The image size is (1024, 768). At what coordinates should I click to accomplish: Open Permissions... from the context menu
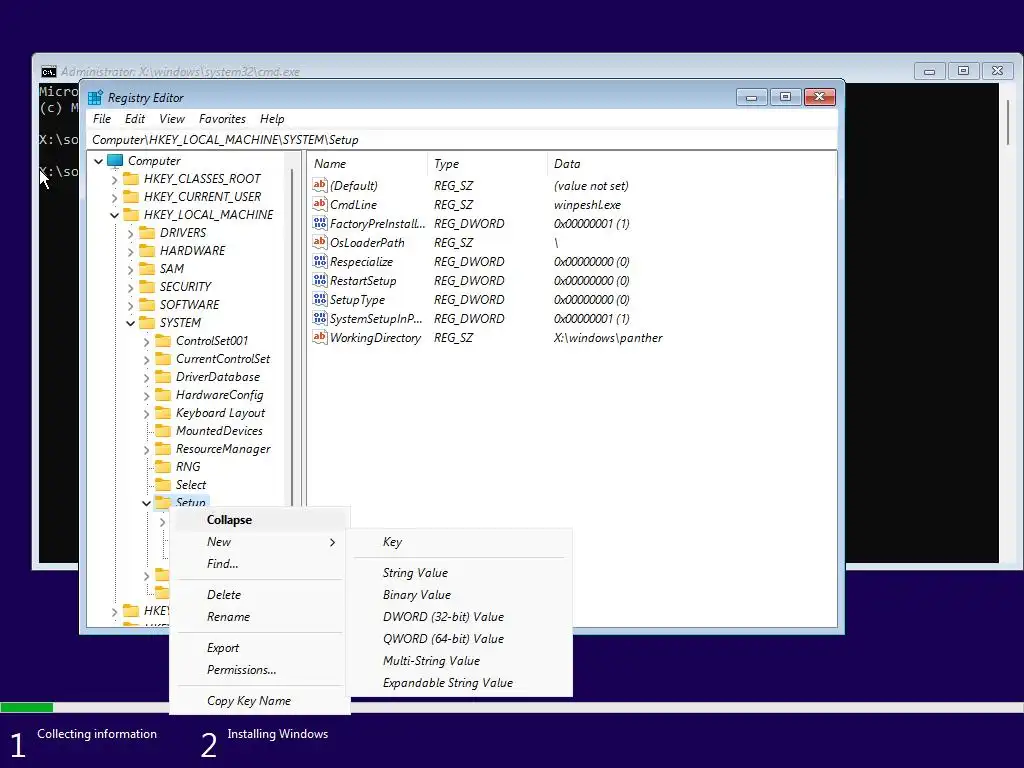[x=260, y=670]
